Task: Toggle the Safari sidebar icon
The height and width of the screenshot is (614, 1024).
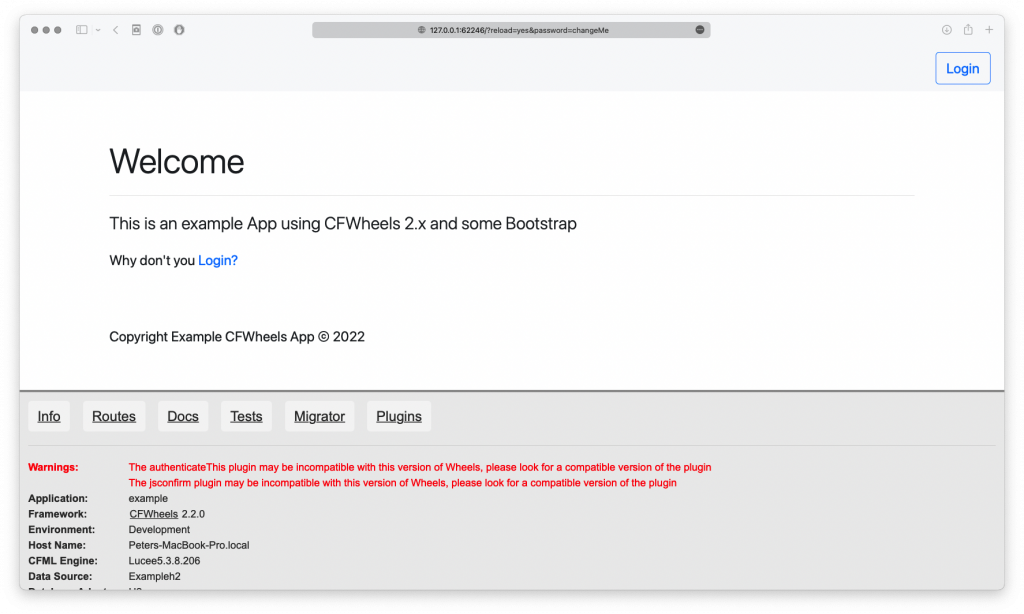Action: point(82,30)
